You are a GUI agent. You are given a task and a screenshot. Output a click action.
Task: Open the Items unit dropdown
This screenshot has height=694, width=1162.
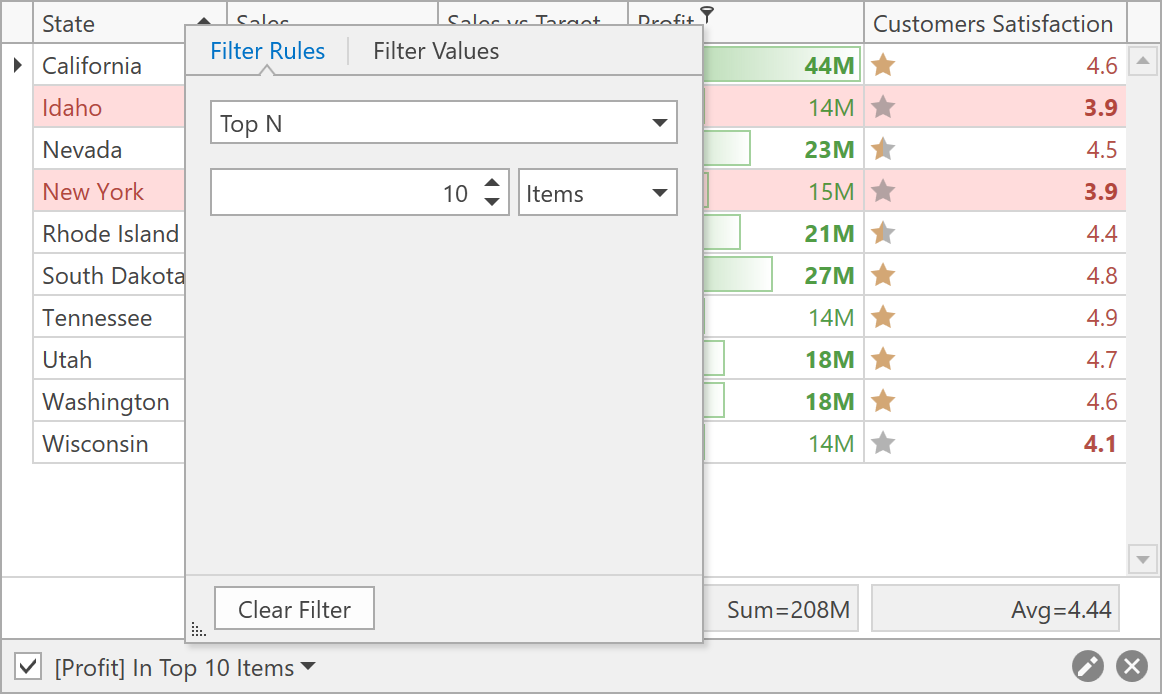[660, 193]
